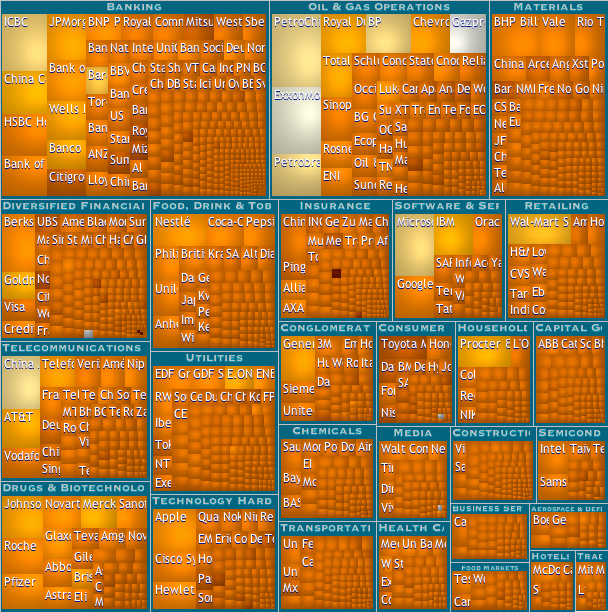This screenshot has width=608, height=612.
Task: Click the Exxonmobil block in Oil & Gas
Action: [x=296, y=97]
